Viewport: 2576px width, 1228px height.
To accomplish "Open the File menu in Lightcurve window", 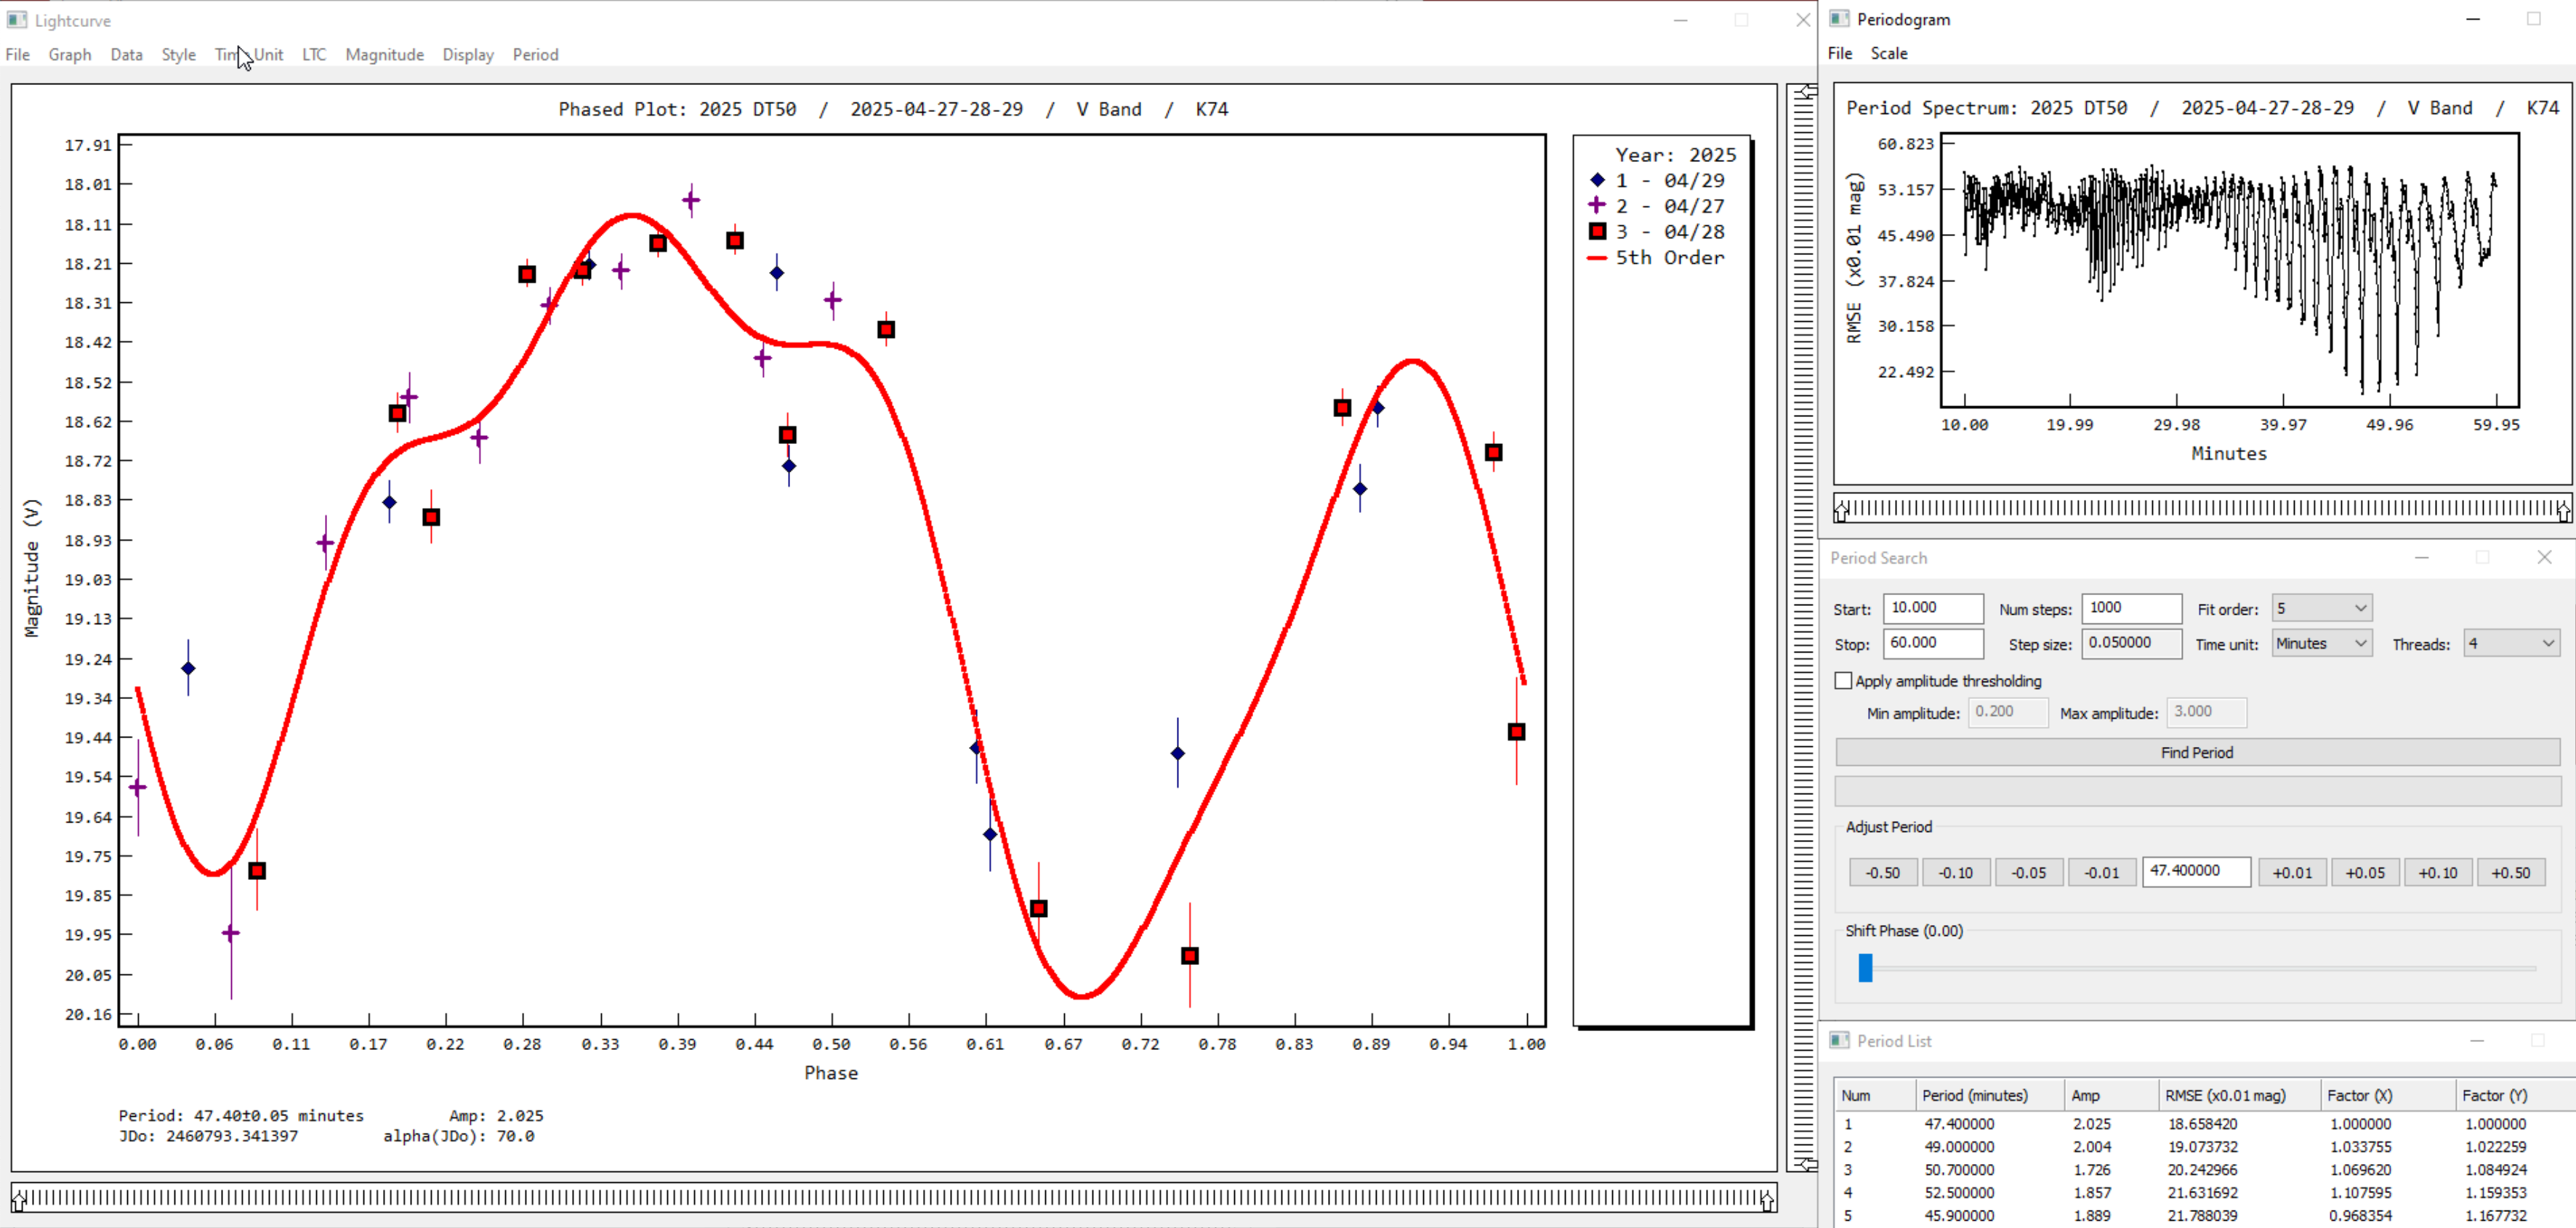I will 18,54.
